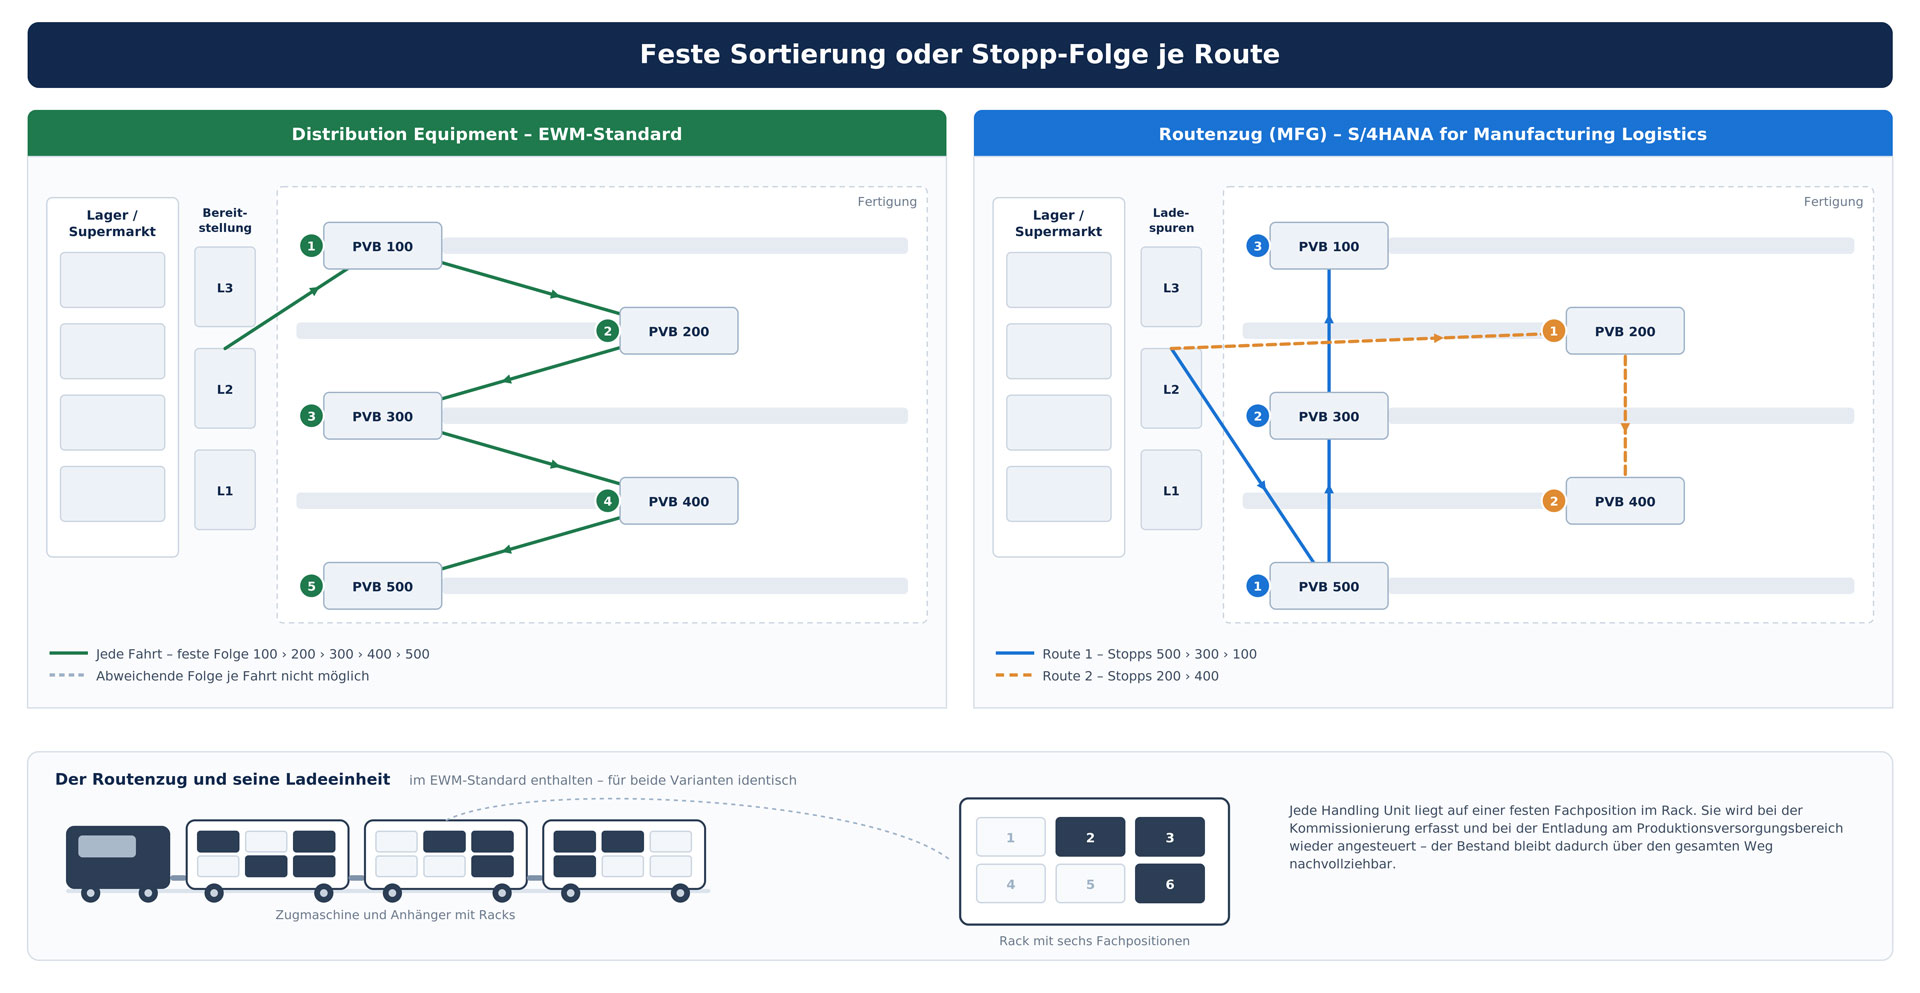
Task: Click blue stop badge 2 beside PVB 300
Action: [x=1257, y=416]
